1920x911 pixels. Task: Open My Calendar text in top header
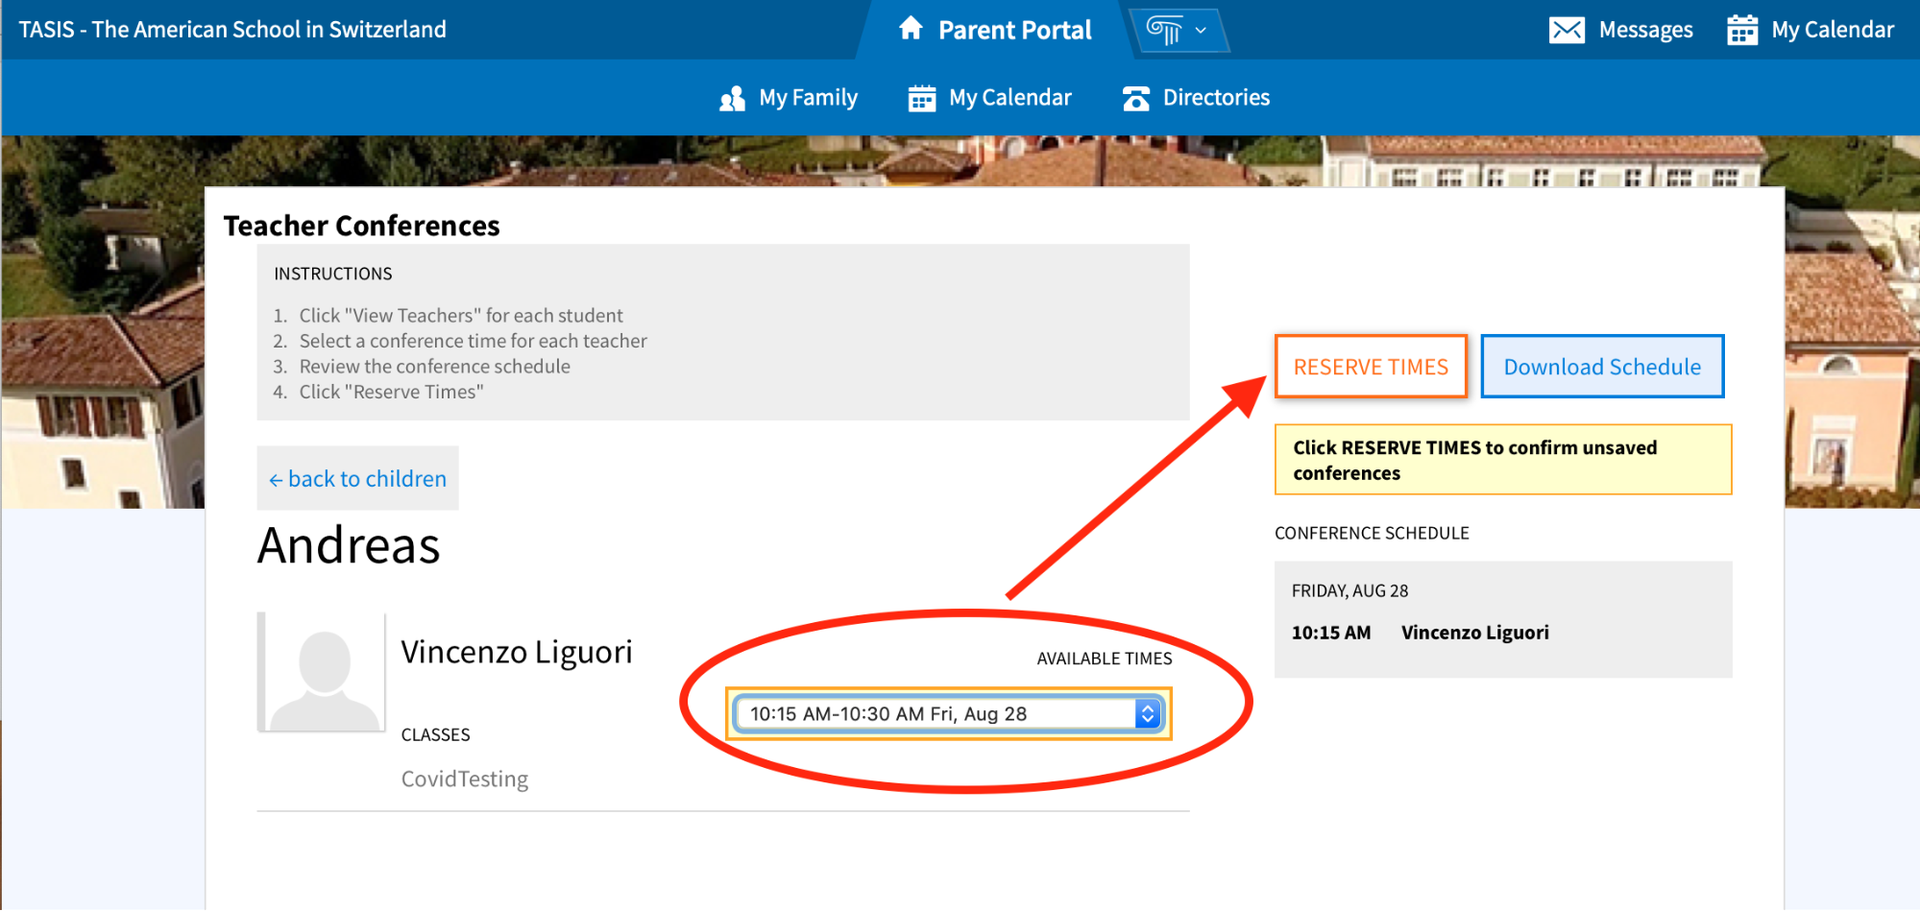(x=1832, y=30)
